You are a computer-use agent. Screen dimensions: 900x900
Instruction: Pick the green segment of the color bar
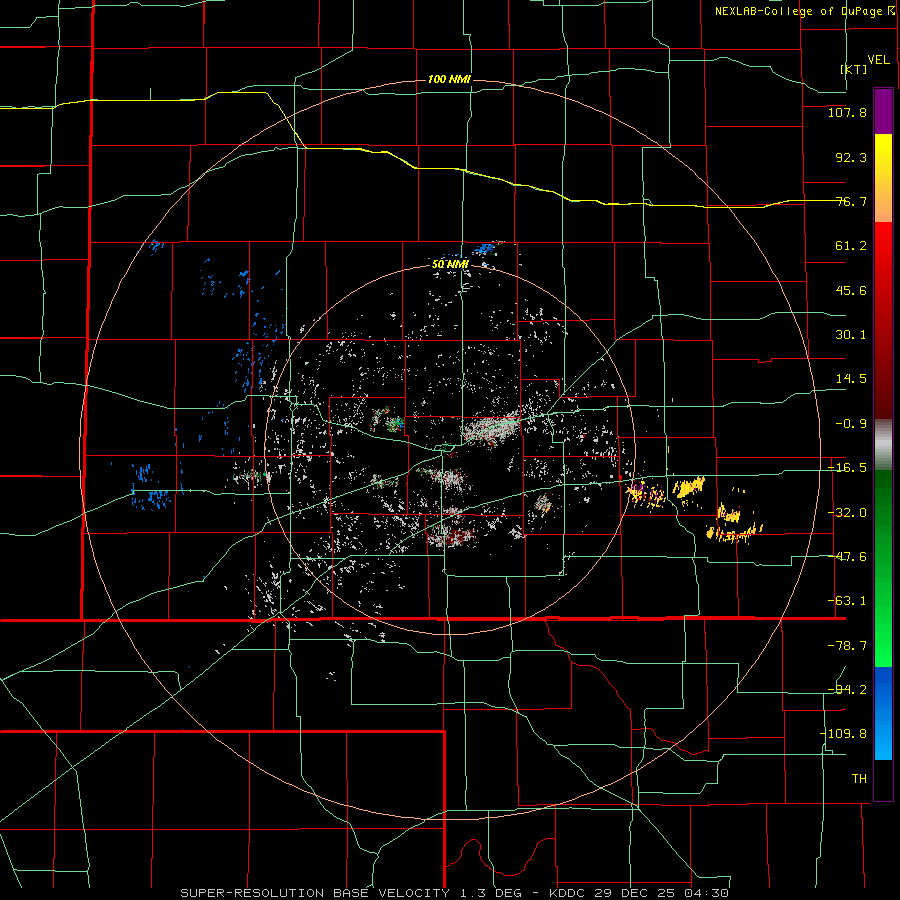[883, 568]
